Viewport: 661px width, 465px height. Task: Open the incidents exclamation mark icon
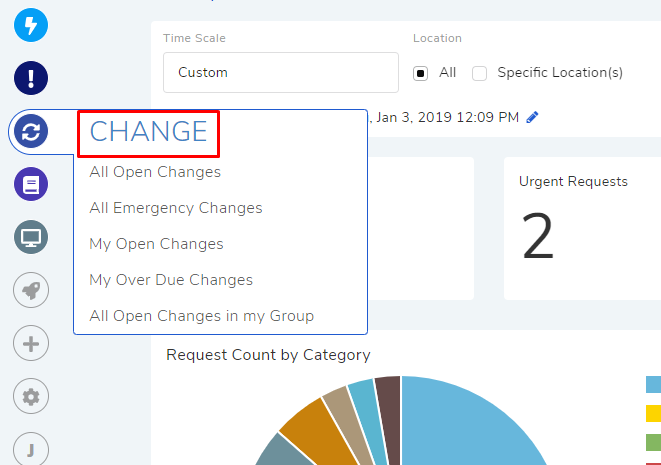[x=31, y=78]
